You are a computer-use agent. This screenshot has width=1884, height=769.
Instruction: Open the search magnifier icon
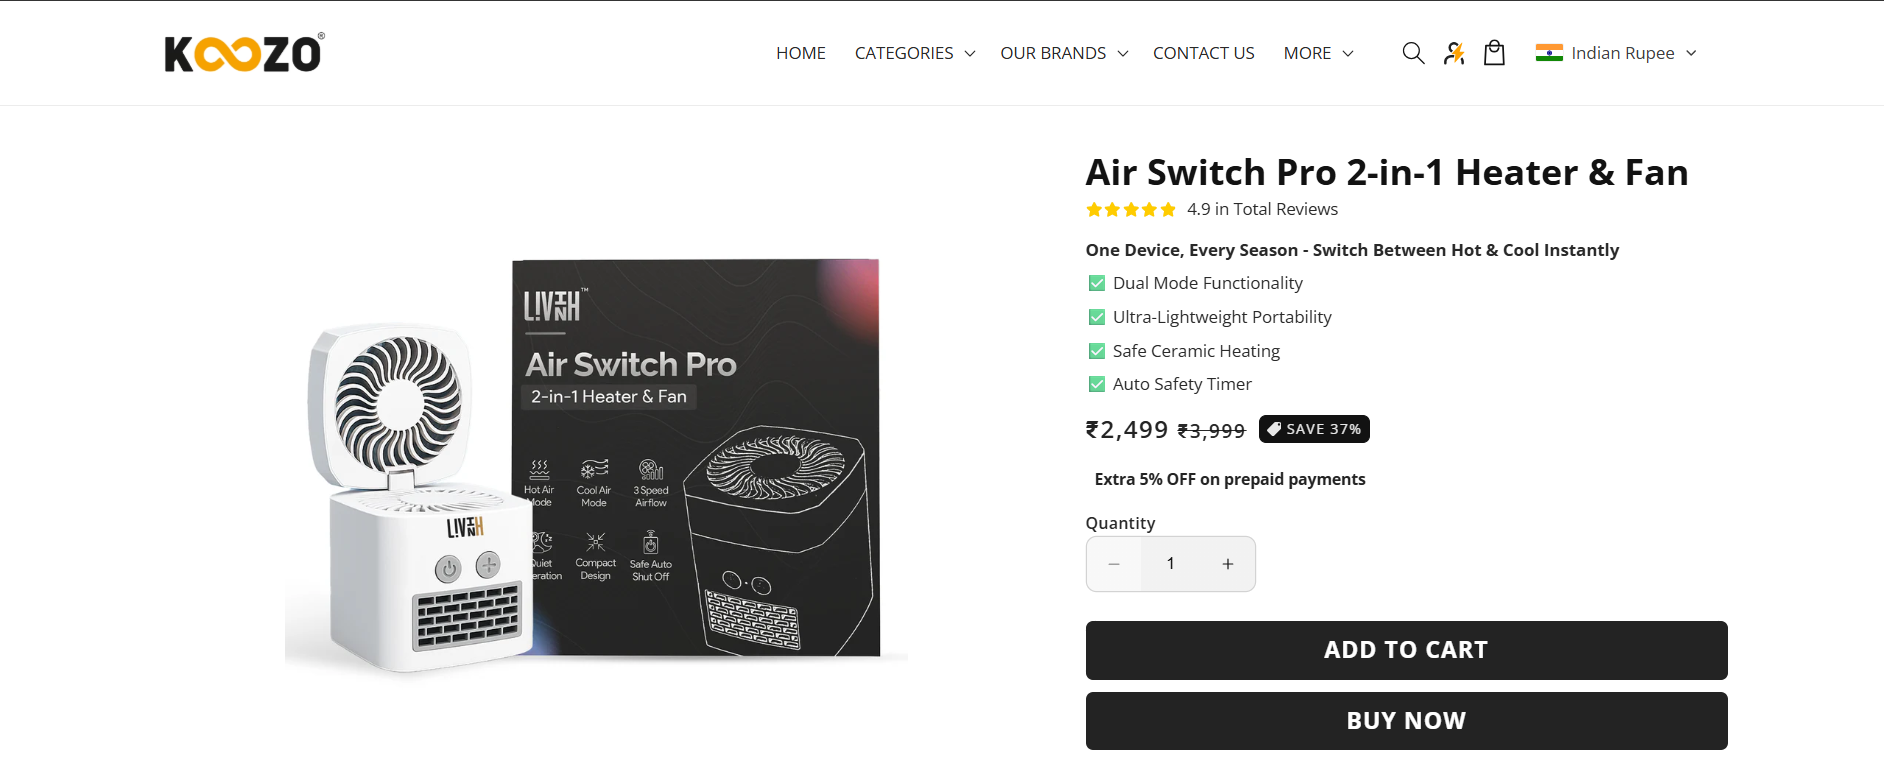click(x=1413, y=53)
